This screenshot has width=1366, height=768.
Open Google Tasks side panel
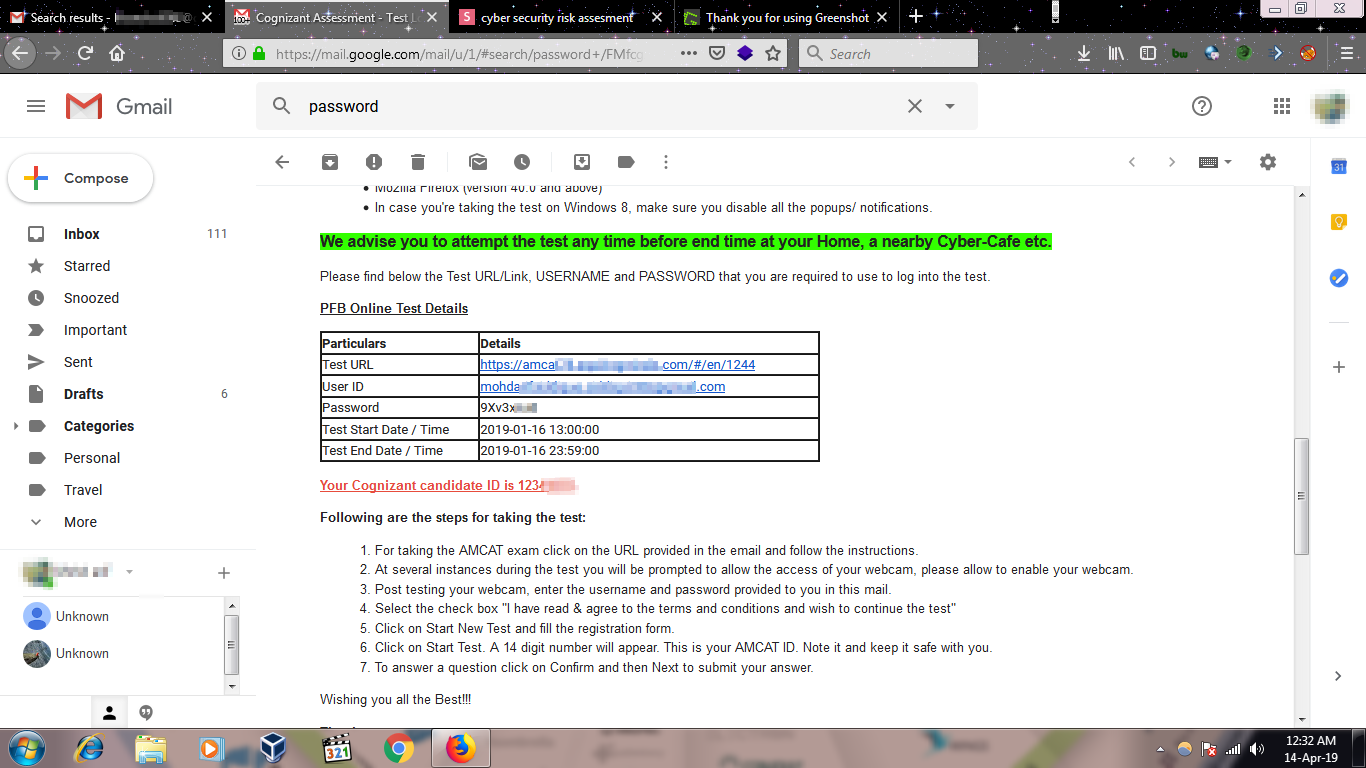coord(1339,278)
